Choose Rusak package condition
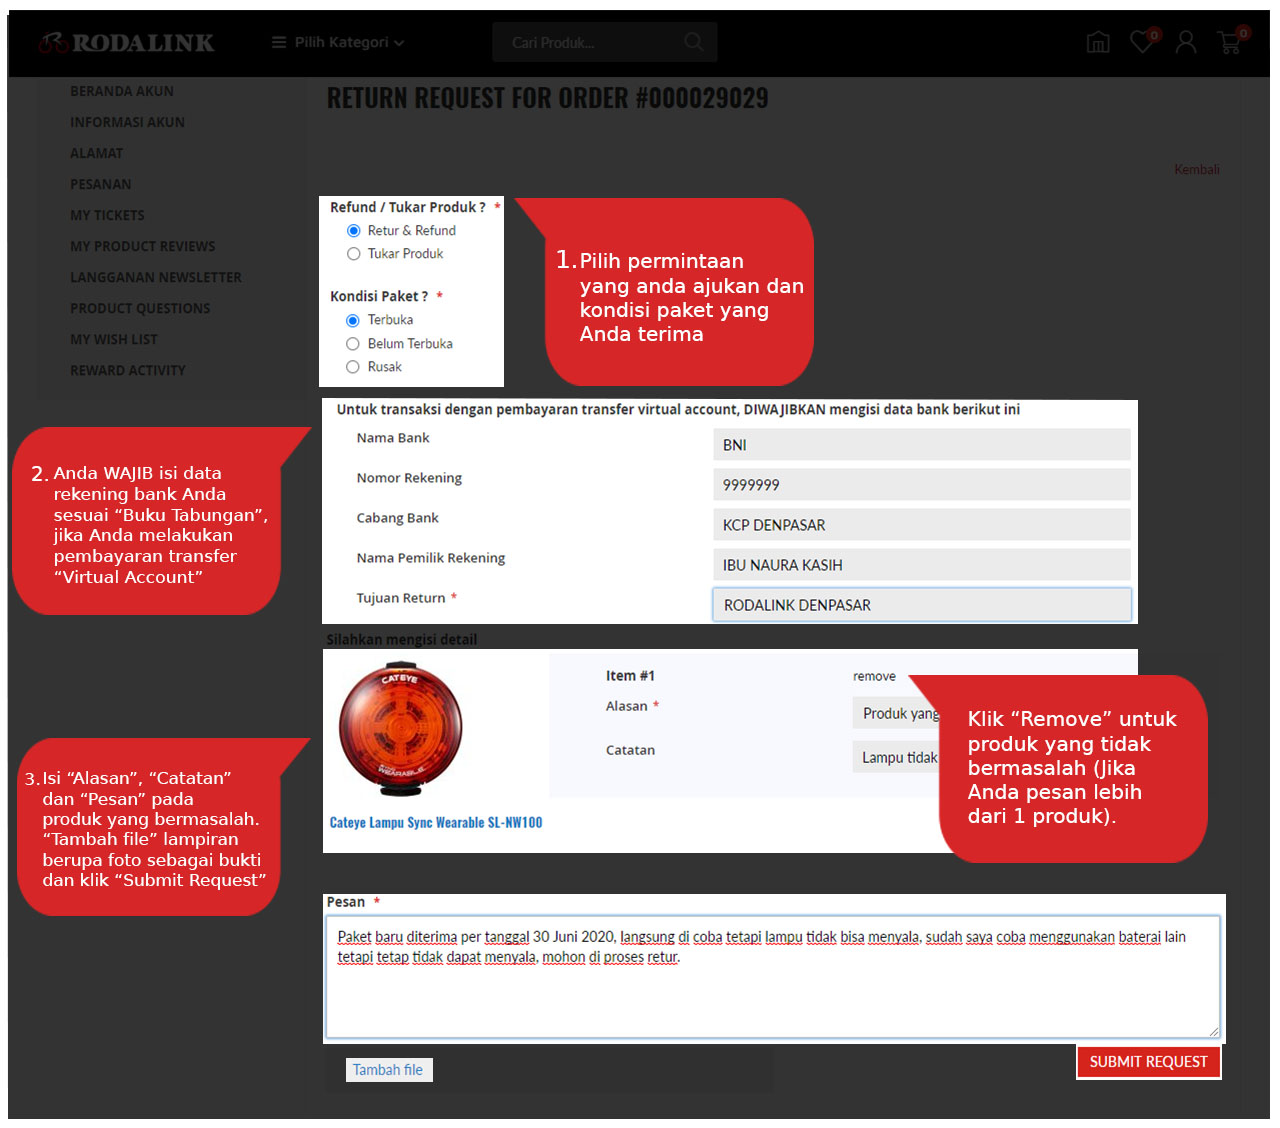The height and width of the screenshot is (1128, 1280). pyautogui.click(x=353, y=367)
